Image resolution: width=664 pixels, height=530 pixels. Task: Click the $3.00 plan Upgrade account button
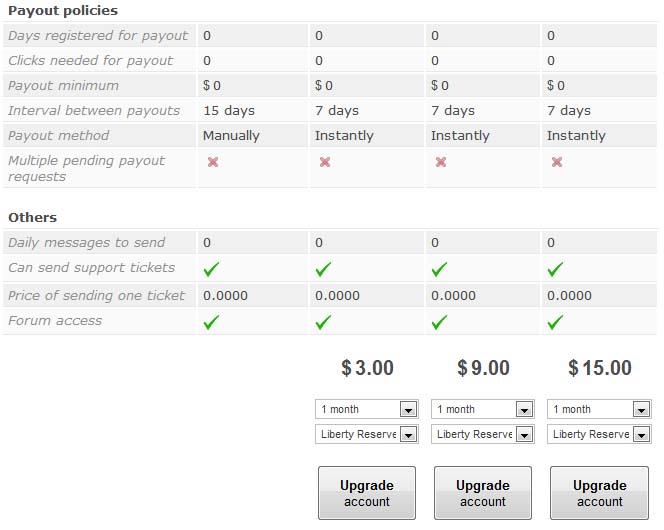click(367, 493)
